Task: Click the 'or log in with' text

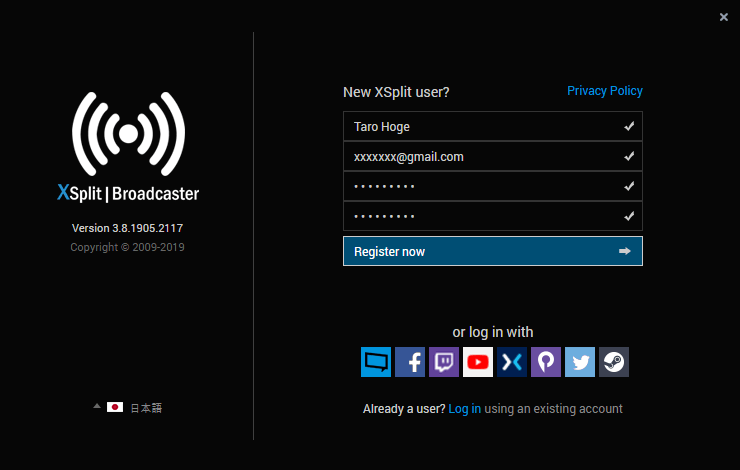Action: coord(493,332)
